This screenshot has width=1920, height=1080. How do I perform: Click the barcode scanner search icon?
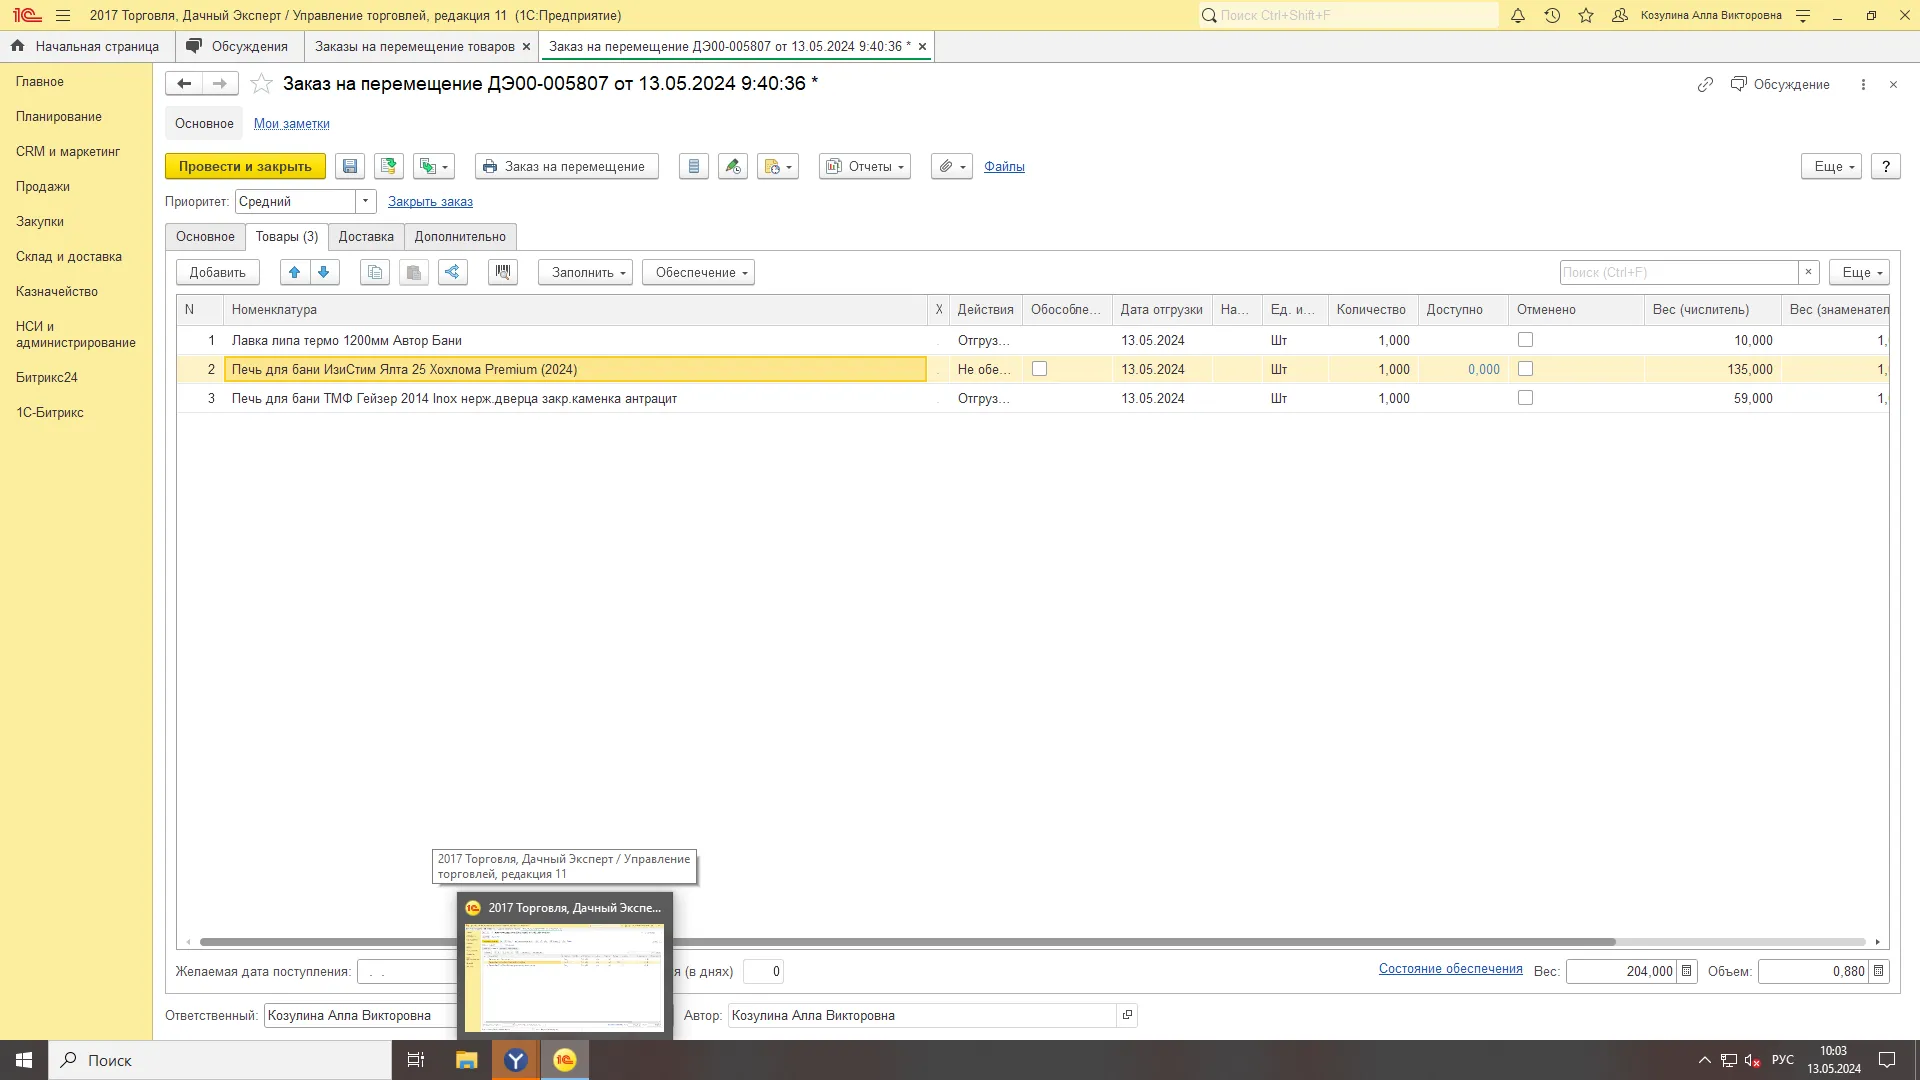tap(503, 272)
